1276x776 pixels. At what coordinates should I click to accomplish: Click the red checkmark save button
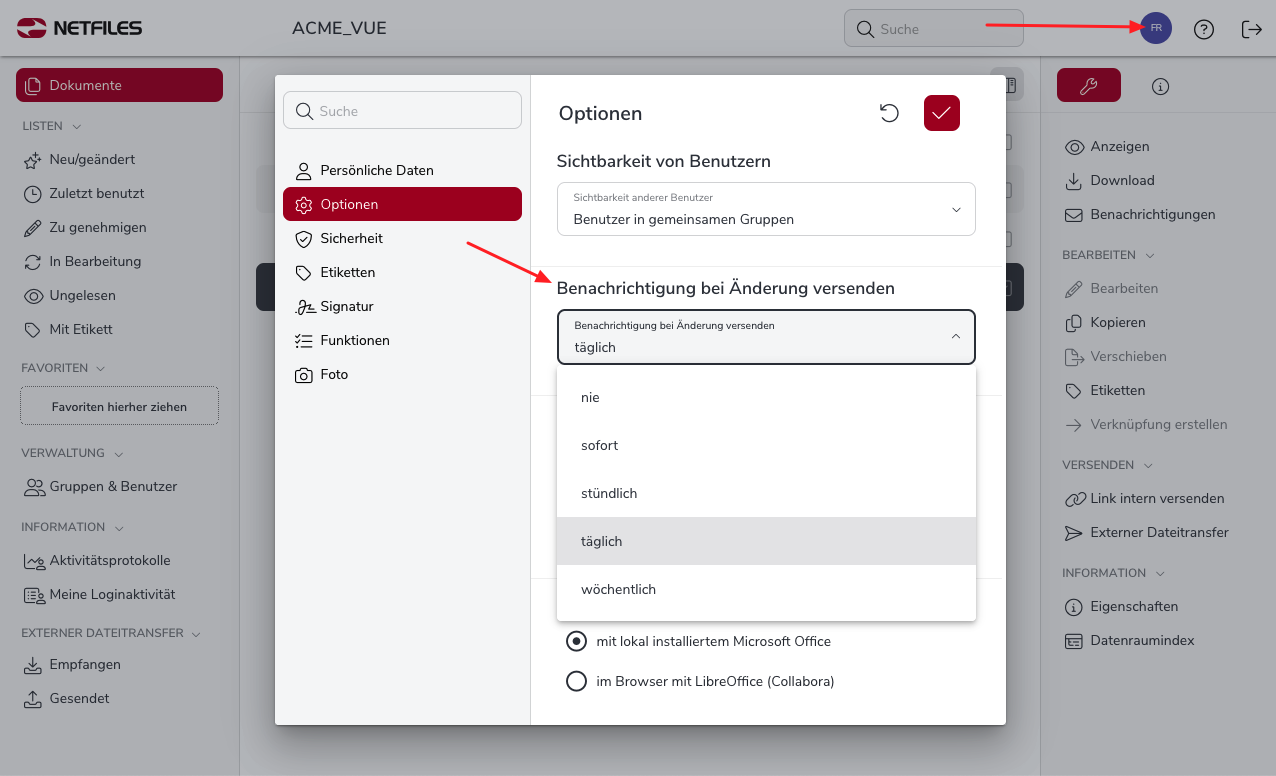[941, 113]
